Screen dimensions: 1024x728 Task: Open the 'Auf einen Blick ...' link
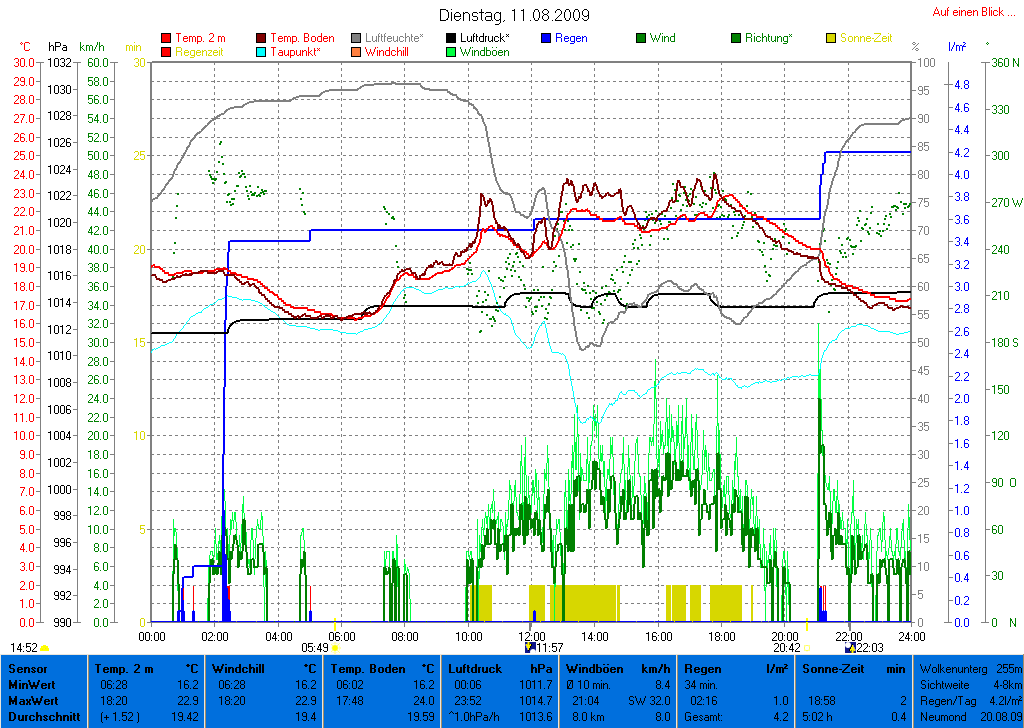[973, 12]
